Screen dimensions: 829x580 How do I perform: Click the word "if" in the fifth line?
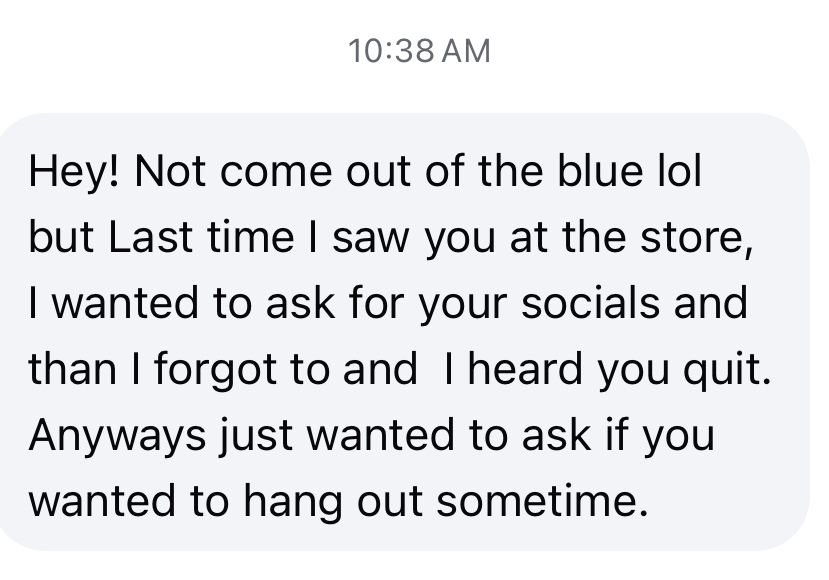[x=618, y=435]
